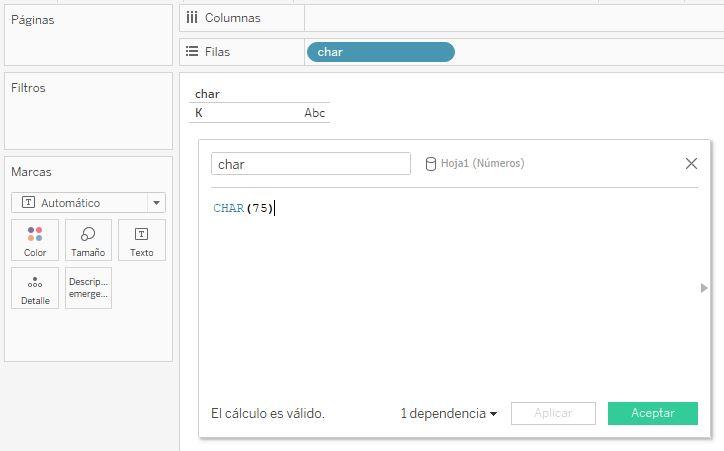724x451 pixels.
Task: Click the Columnas shelf icon
Action: (192, 18)
